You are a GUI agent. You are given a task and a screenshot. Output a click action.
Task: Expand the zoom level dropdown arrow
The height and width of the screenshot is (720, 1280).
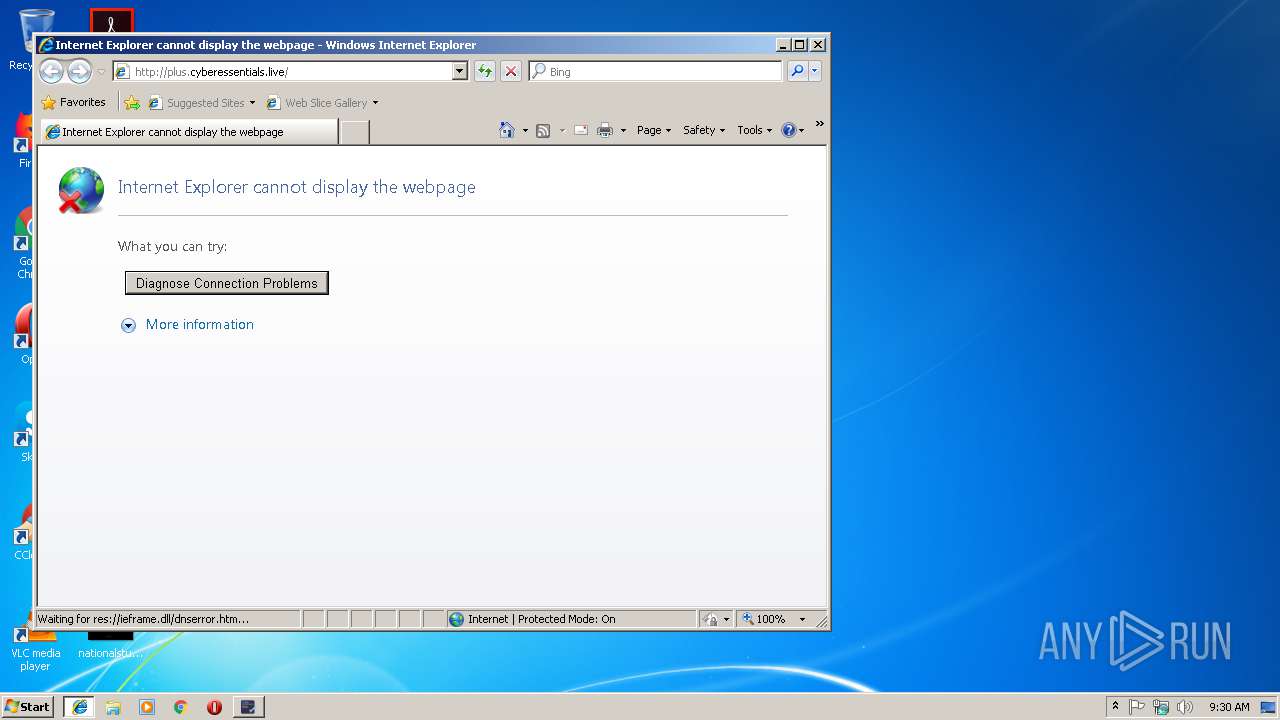tap(802, 620)
